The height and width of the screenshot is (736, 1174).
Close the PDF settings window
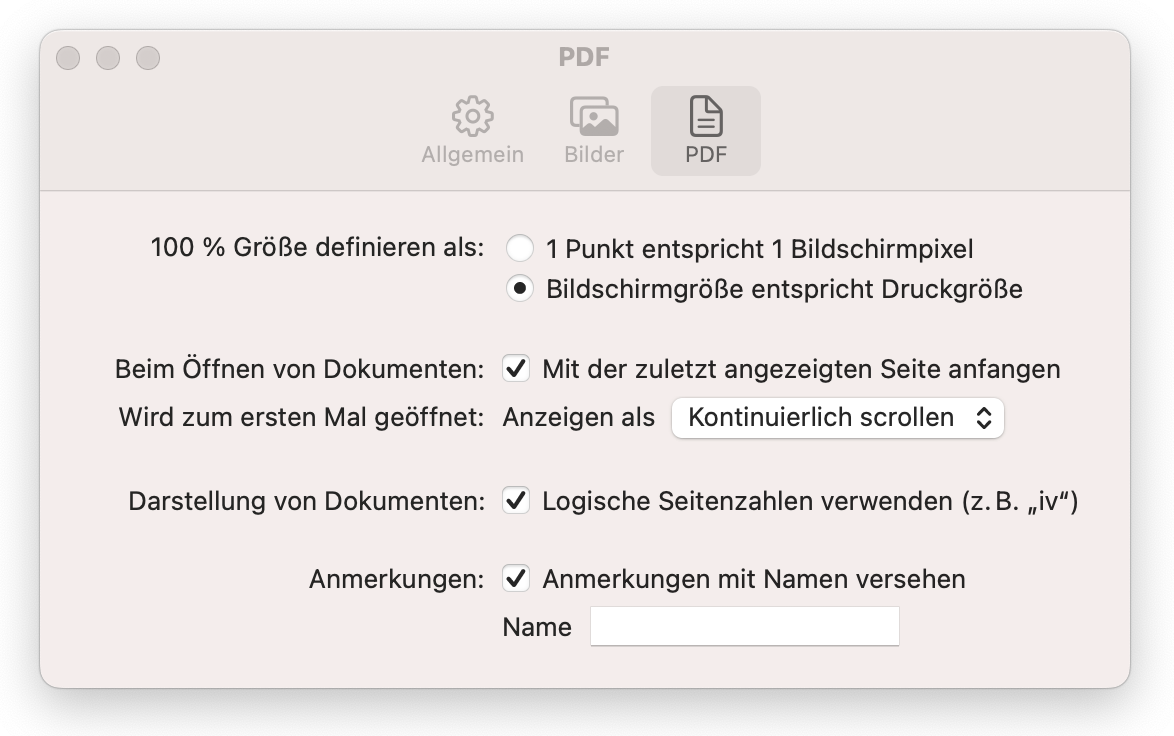click(x=68, y=58)
